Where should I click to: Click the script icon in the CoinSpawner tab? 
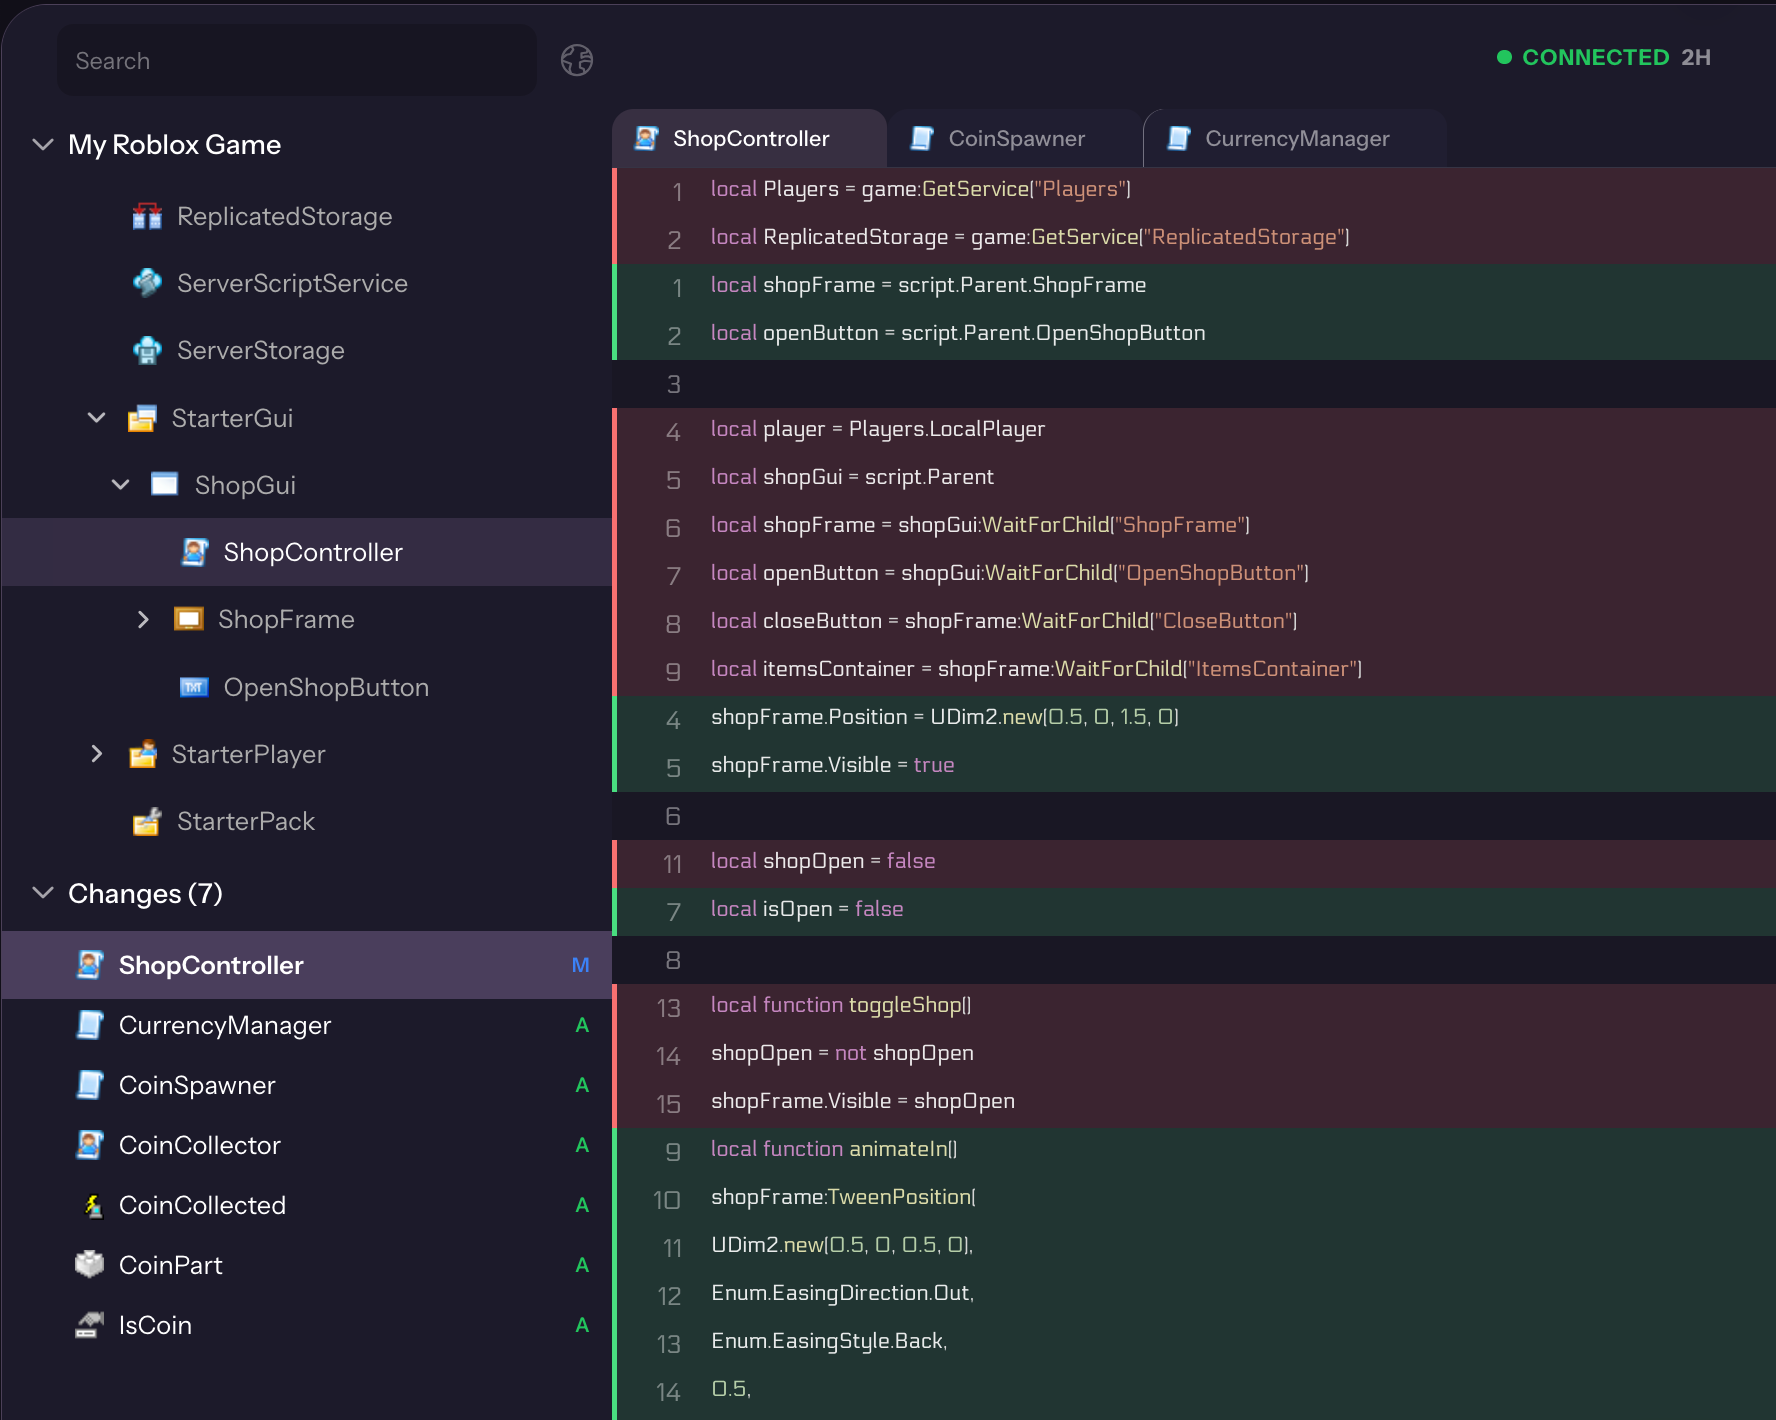[x=921, y=138]
